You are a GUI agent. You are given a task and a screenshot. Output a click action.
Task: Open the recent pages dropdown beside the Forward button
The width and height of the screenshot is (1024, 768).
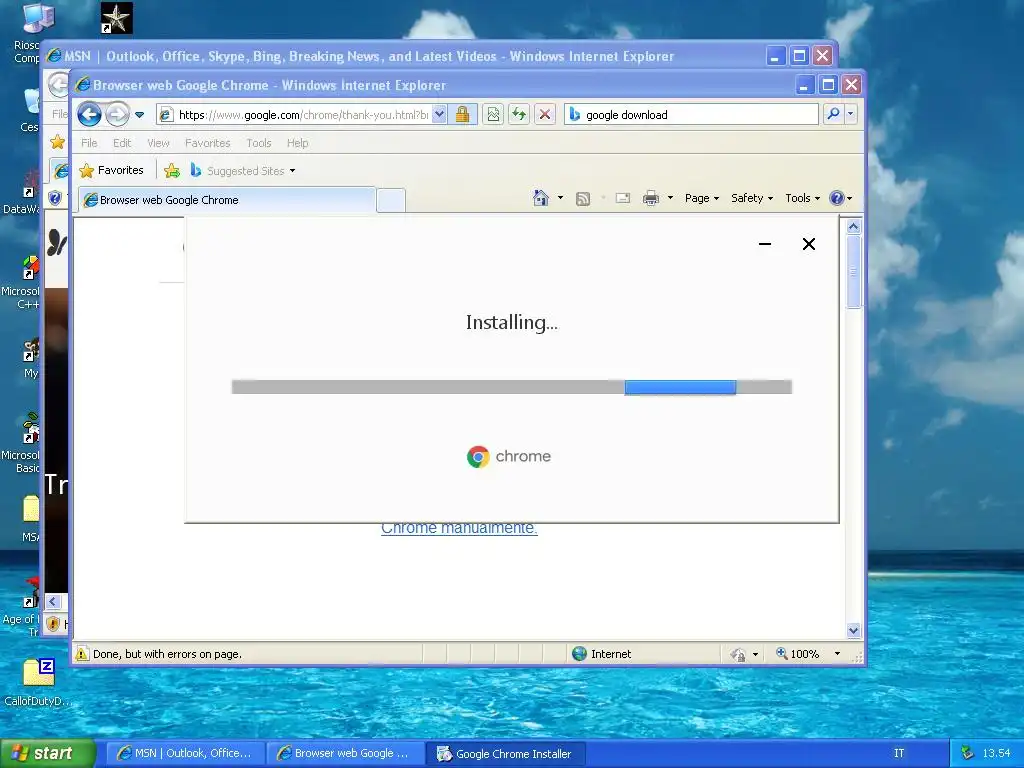(139, 115)
